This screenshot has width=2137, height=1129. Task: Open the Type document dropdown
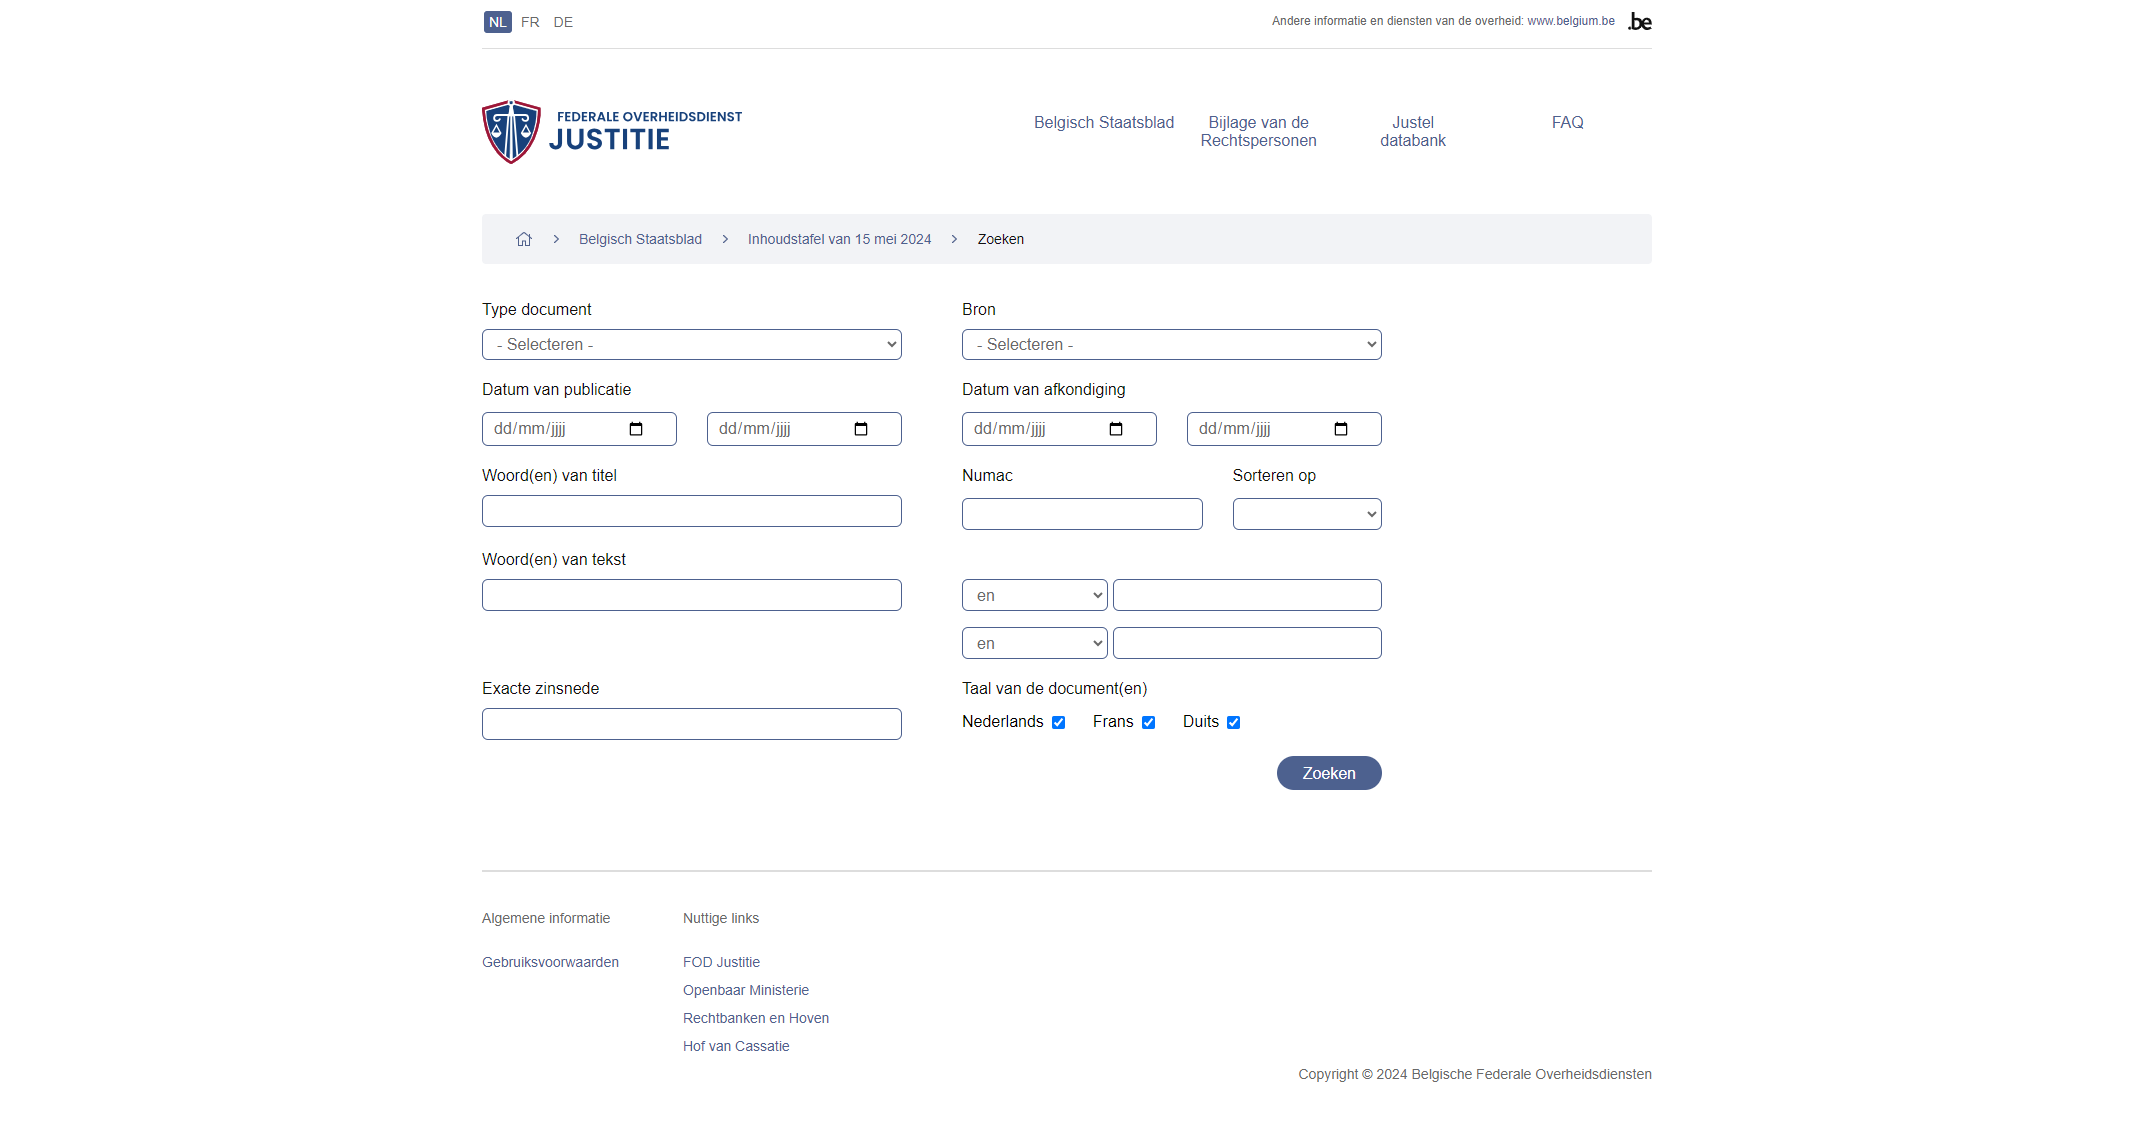(x=691, y=345)
